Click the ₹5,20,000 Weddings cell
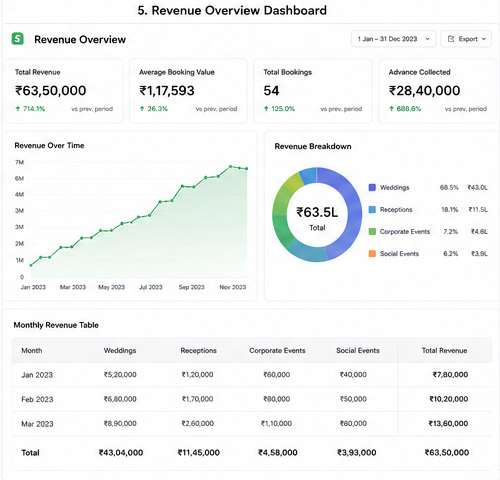This screenshot has width=500, height=480. pos(120,375)
